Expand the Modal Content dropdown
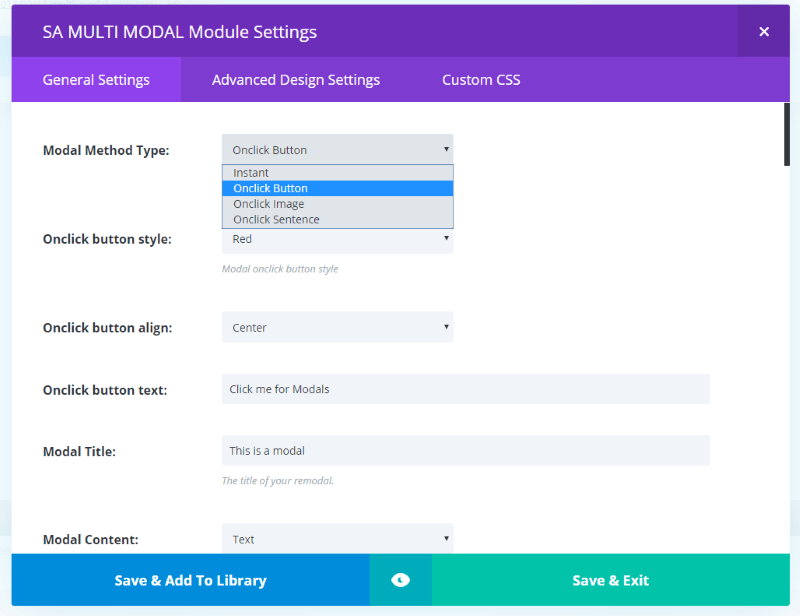 337,538
